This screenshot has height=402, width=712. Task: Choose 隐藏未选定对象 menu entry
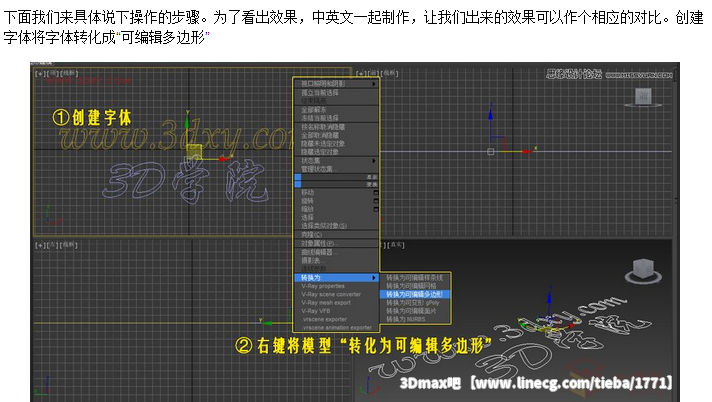[336, 144]
